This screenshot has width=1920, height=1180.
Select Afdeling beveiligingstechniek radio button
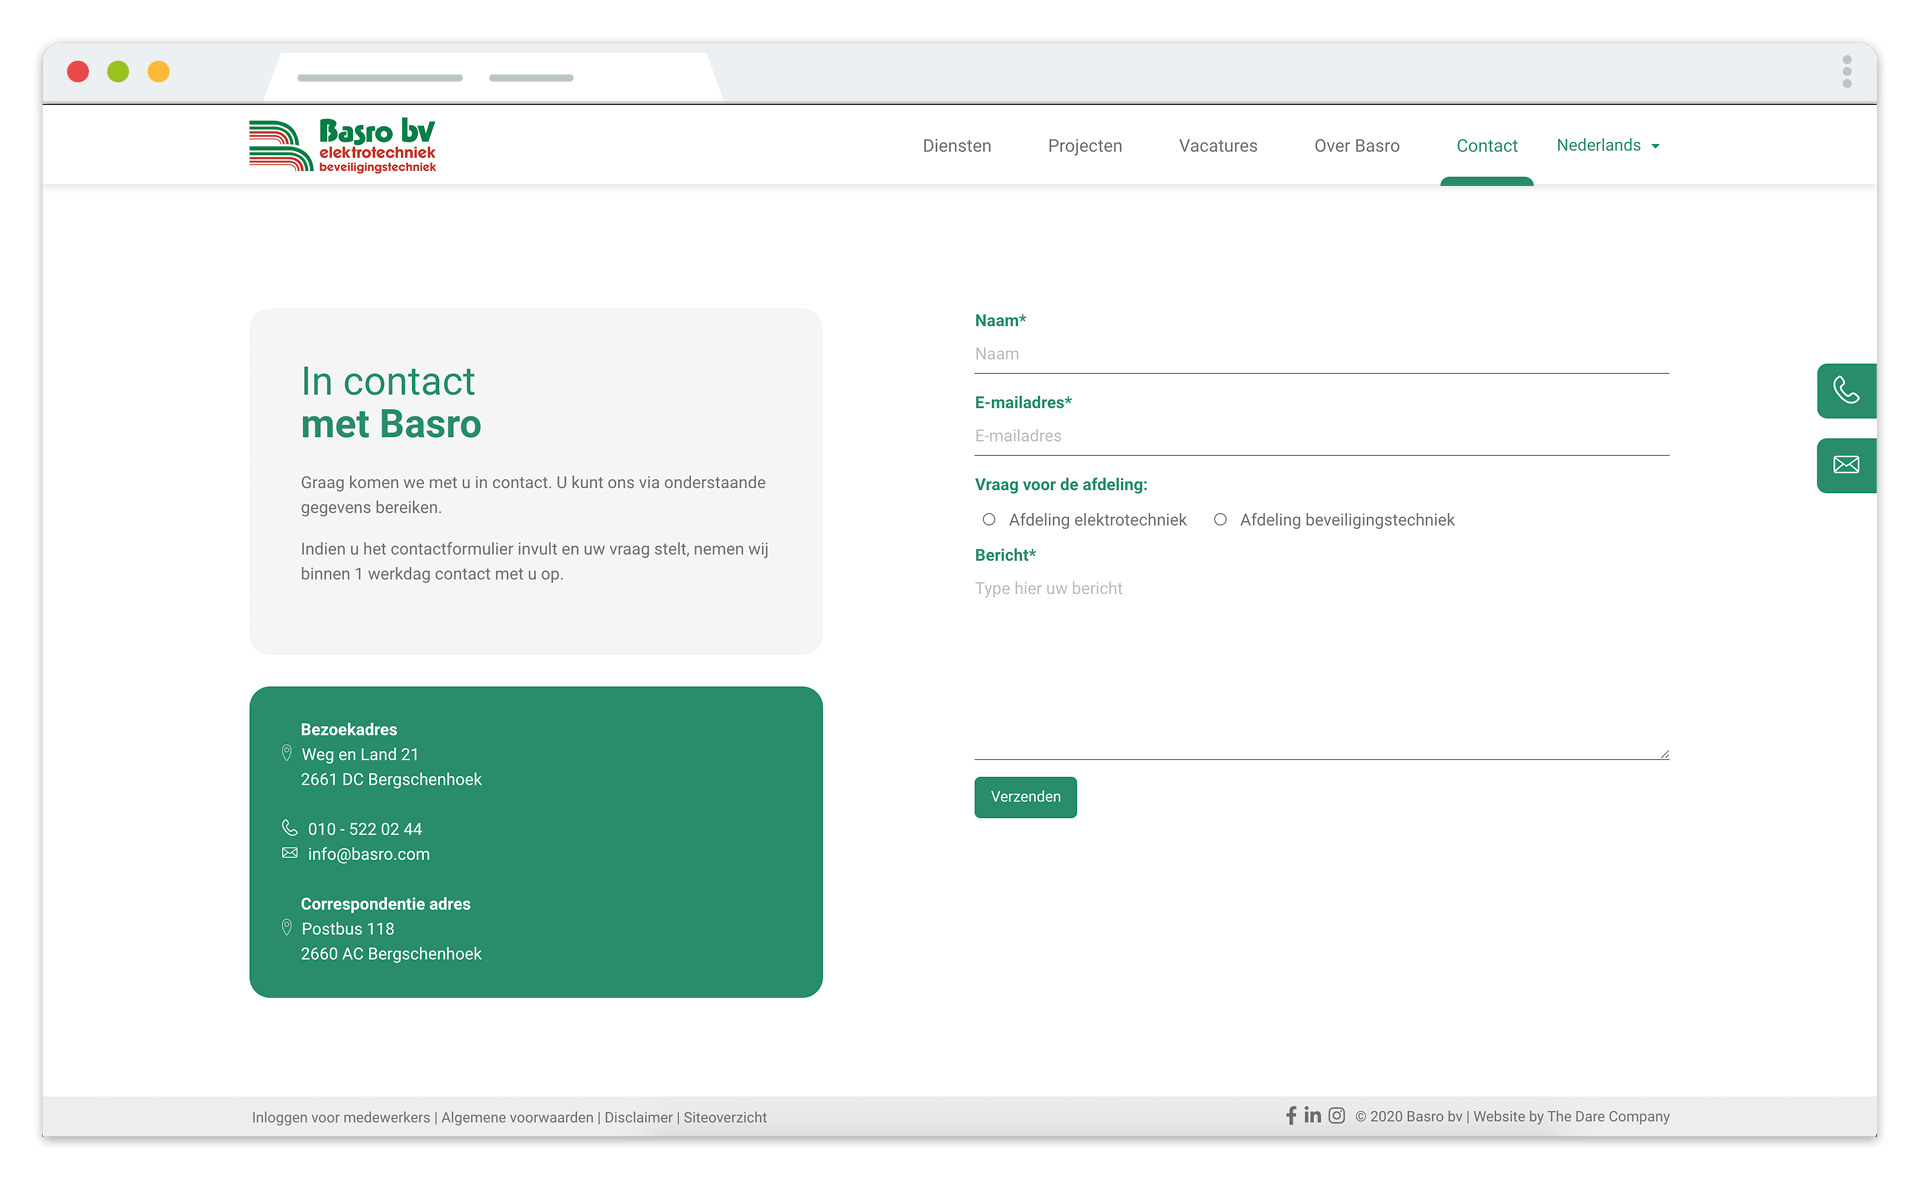[1220, 520]
